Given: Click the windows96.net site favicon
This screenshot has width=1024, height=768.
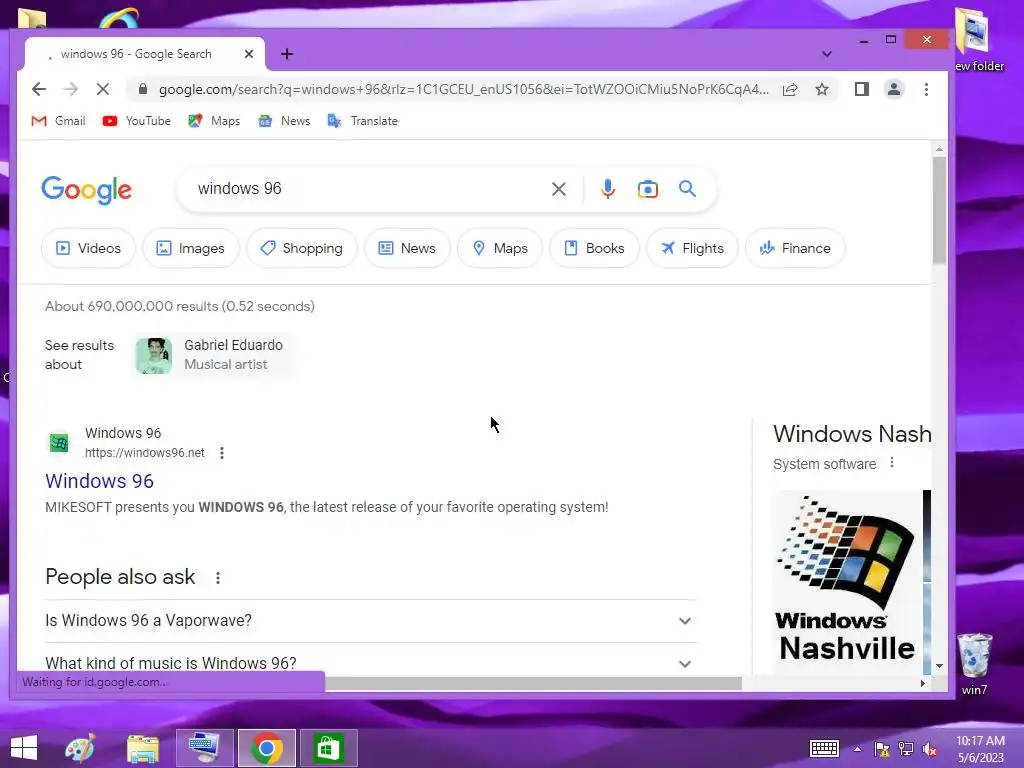Looking at the screenshot, I should click(x=59, y=443).
